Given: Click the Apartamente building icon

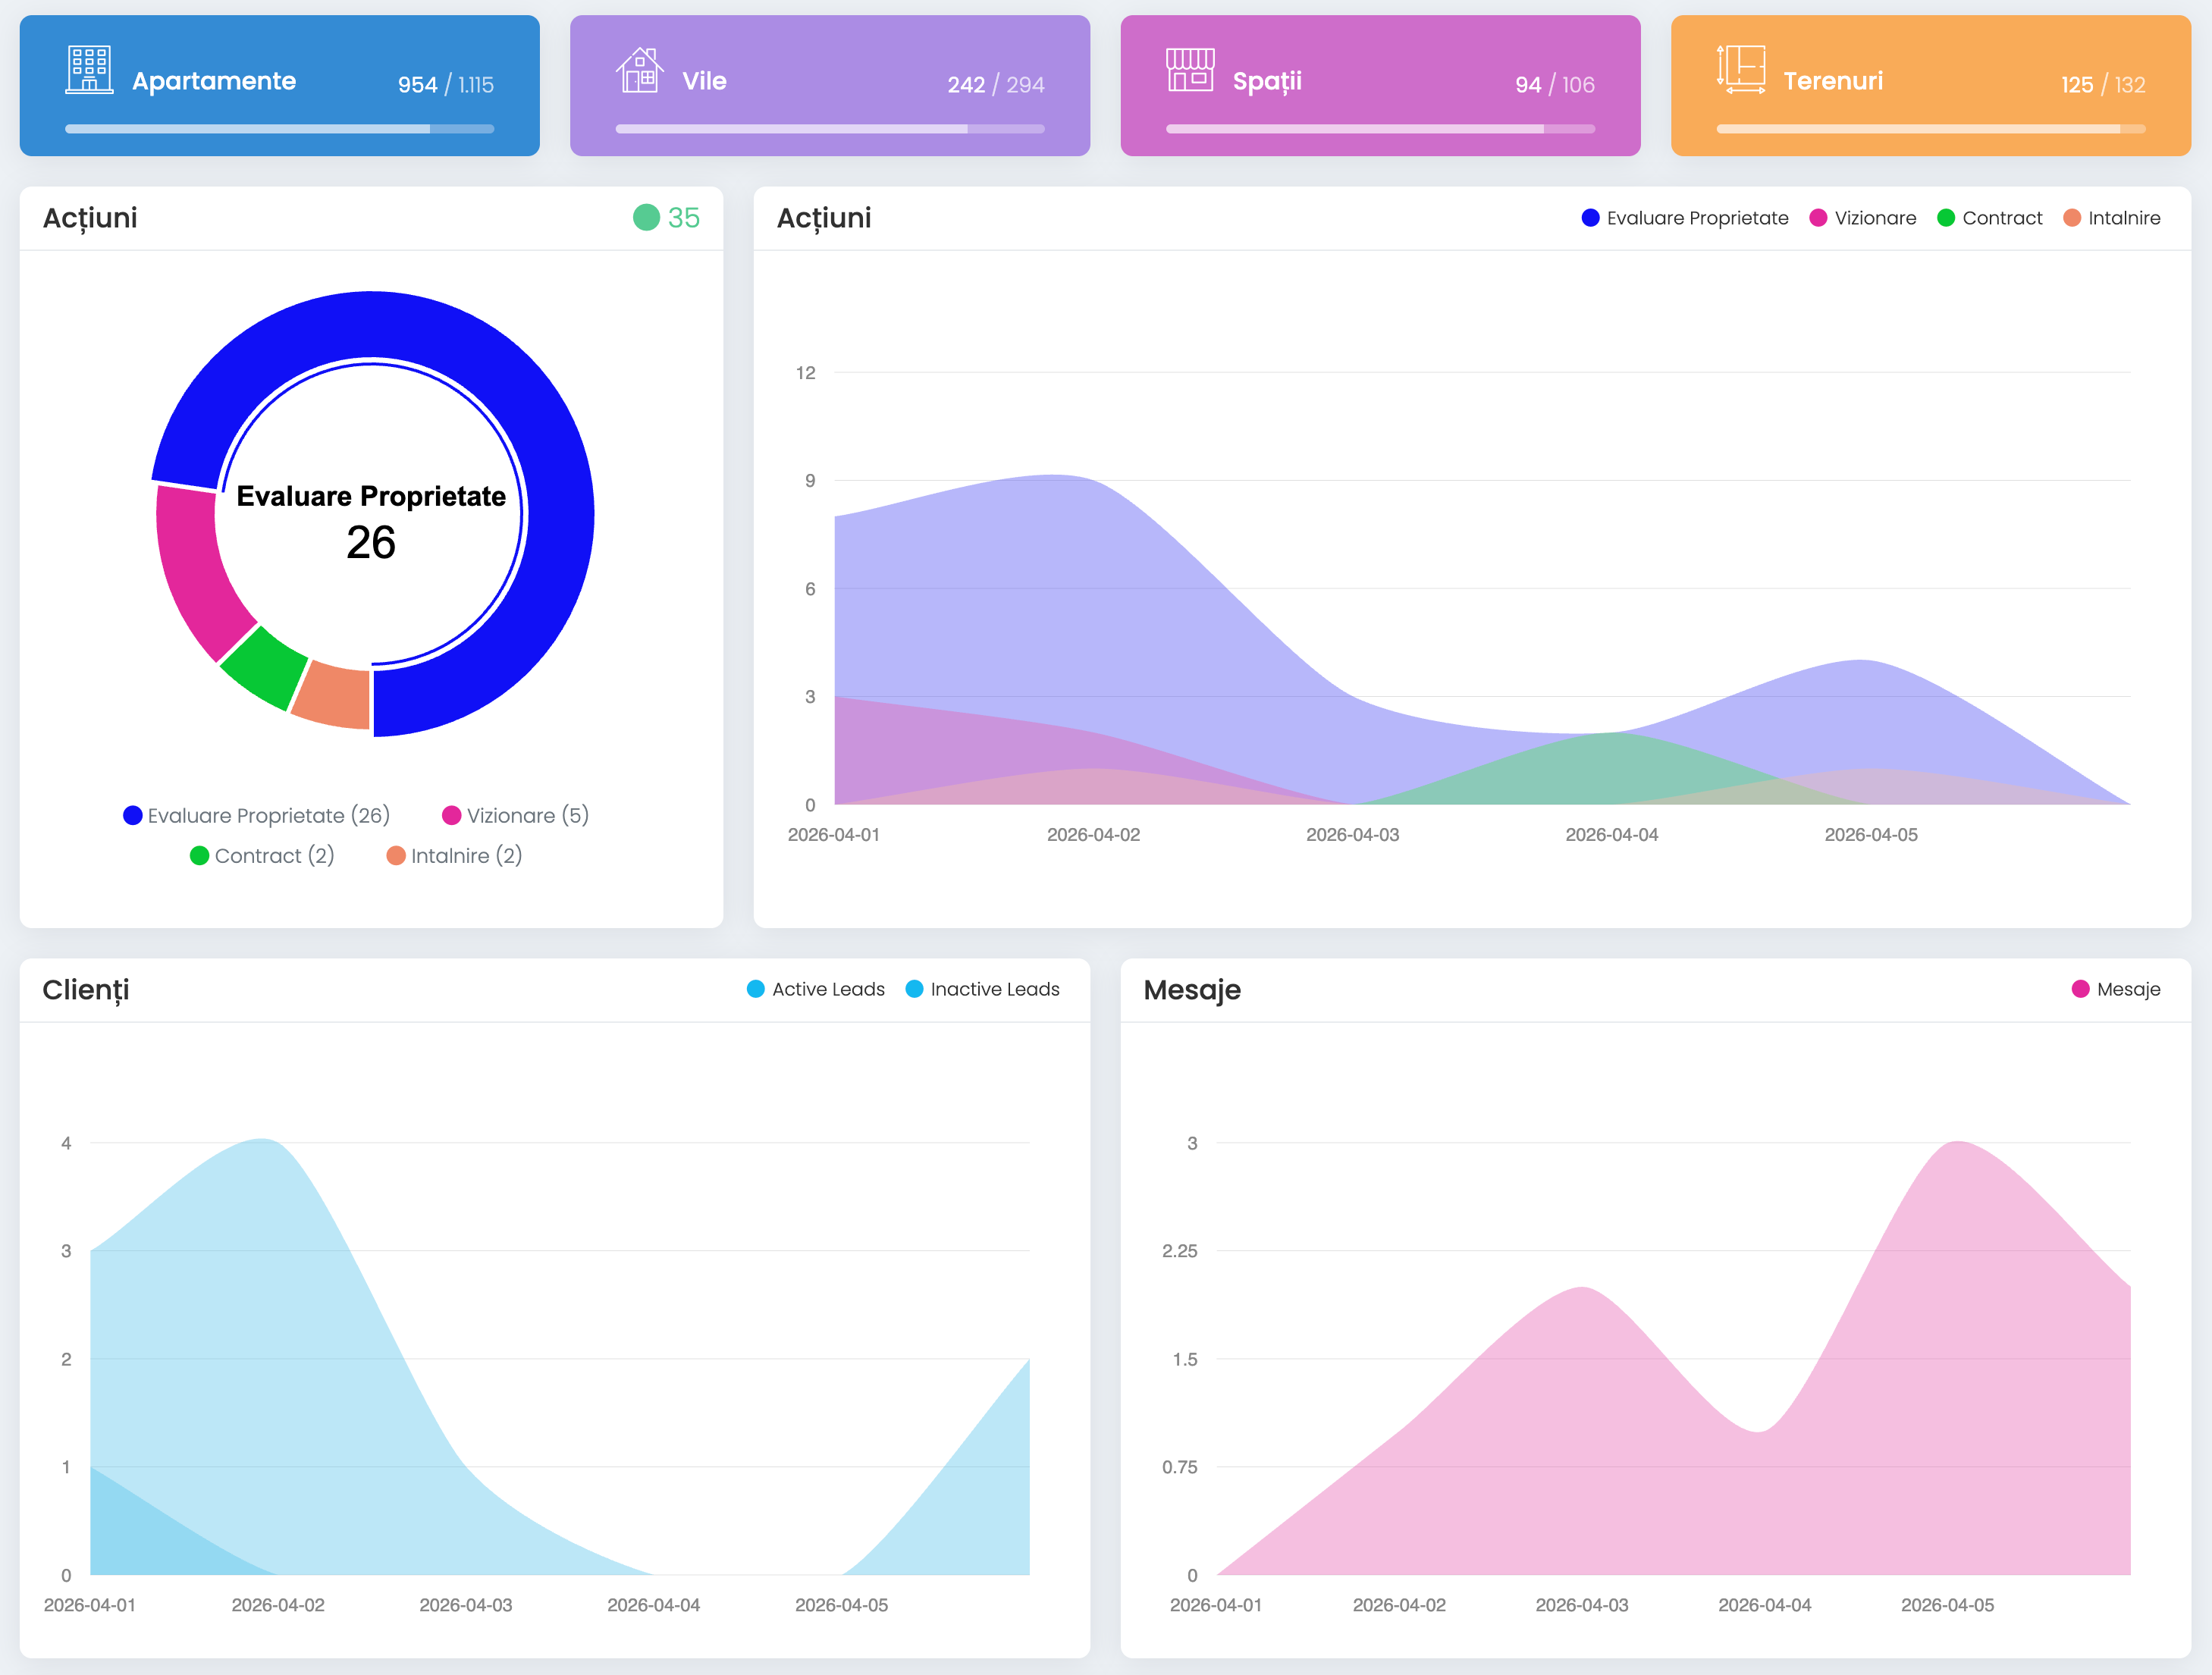Looking at the screenshot, I should pyautogui.click(x=89, y=70).
